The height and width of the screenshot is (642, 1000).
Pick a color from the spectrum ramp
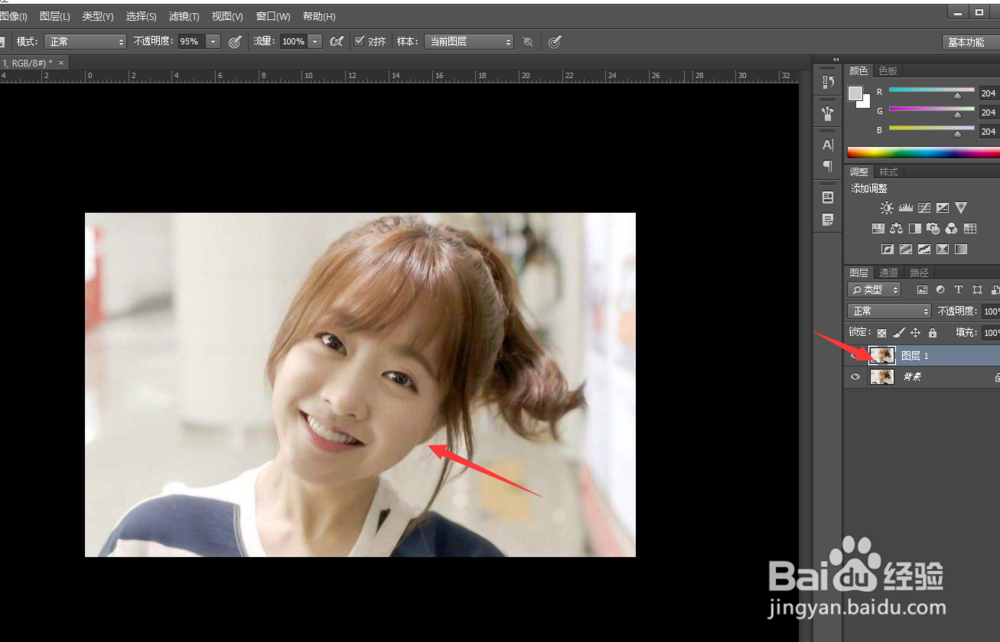tap(923, 152)
